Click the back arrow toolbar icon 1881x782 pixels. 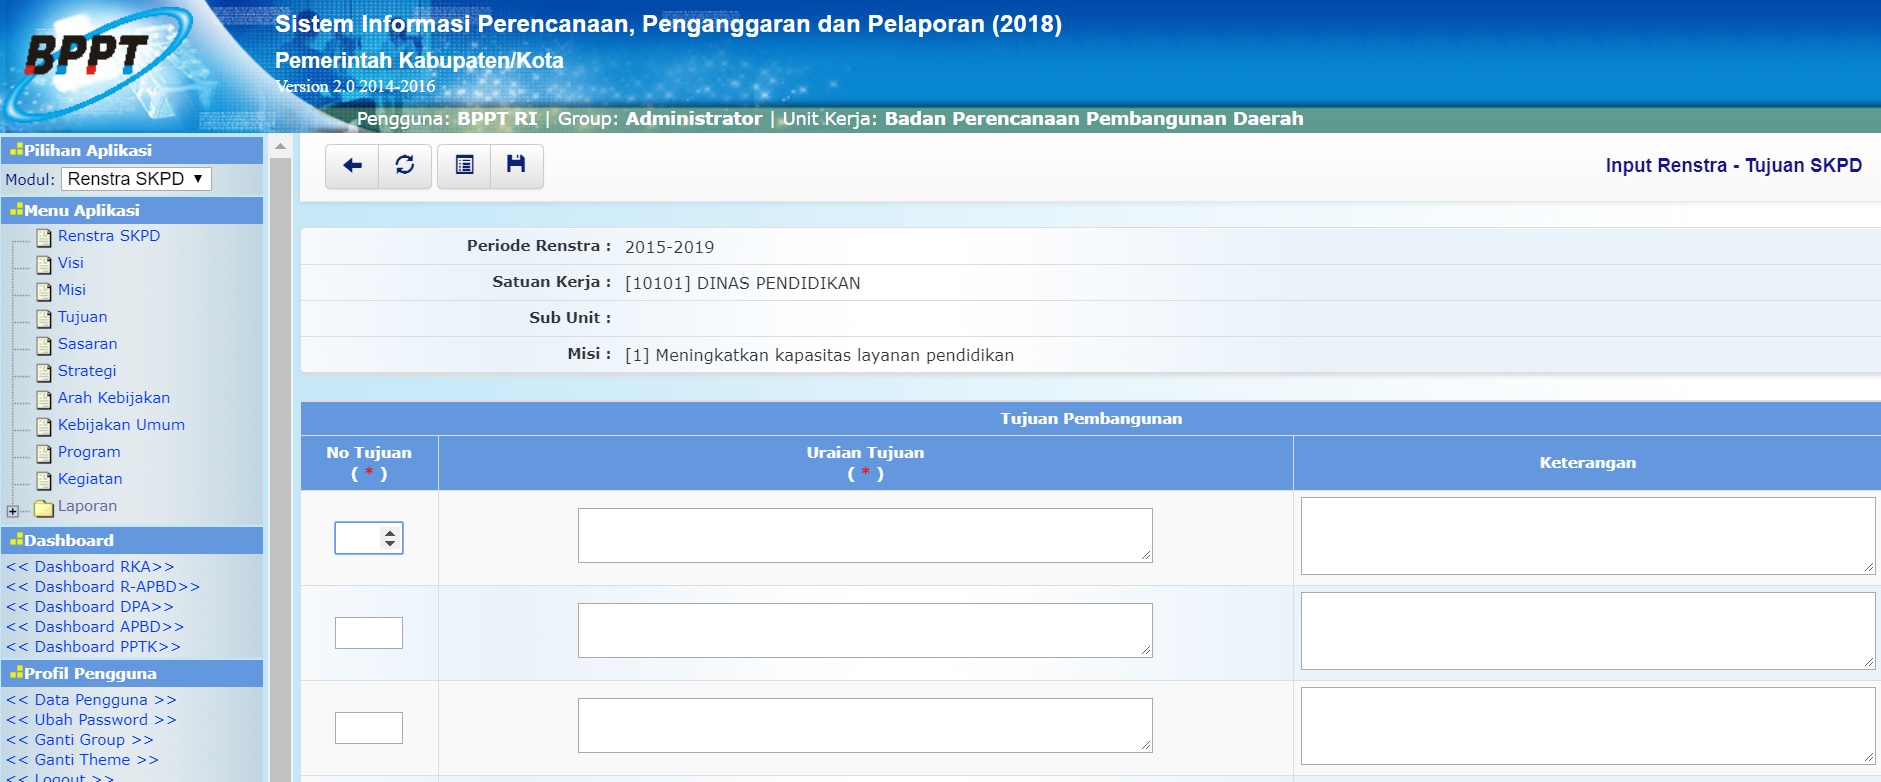tap(352, 165)
